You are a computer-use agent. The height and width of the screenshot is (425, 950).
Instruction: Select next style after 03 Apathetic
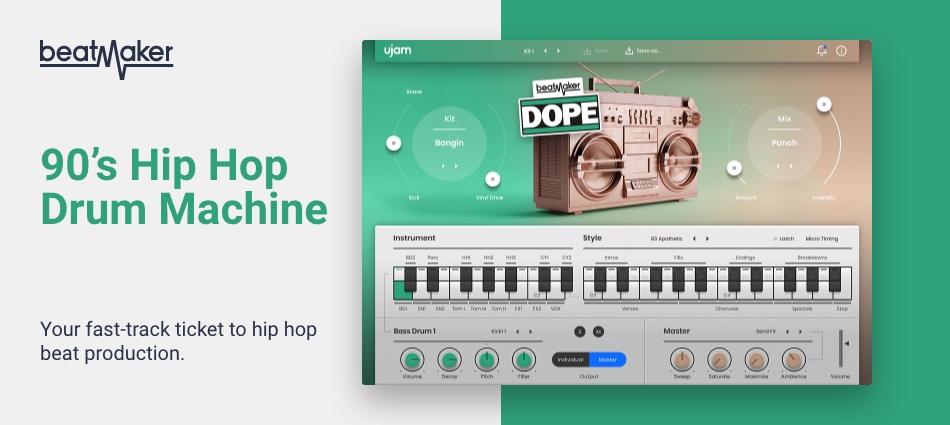click(707, 239)
